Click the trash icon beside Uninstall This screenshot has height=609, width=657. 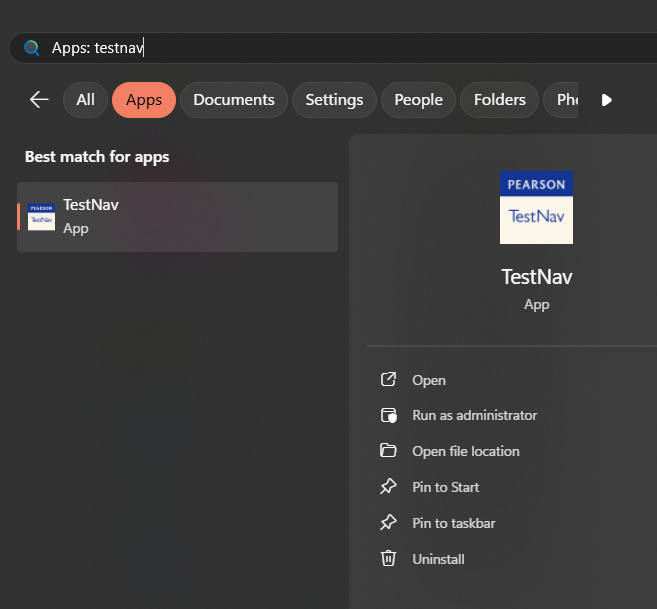pos(388,558)
